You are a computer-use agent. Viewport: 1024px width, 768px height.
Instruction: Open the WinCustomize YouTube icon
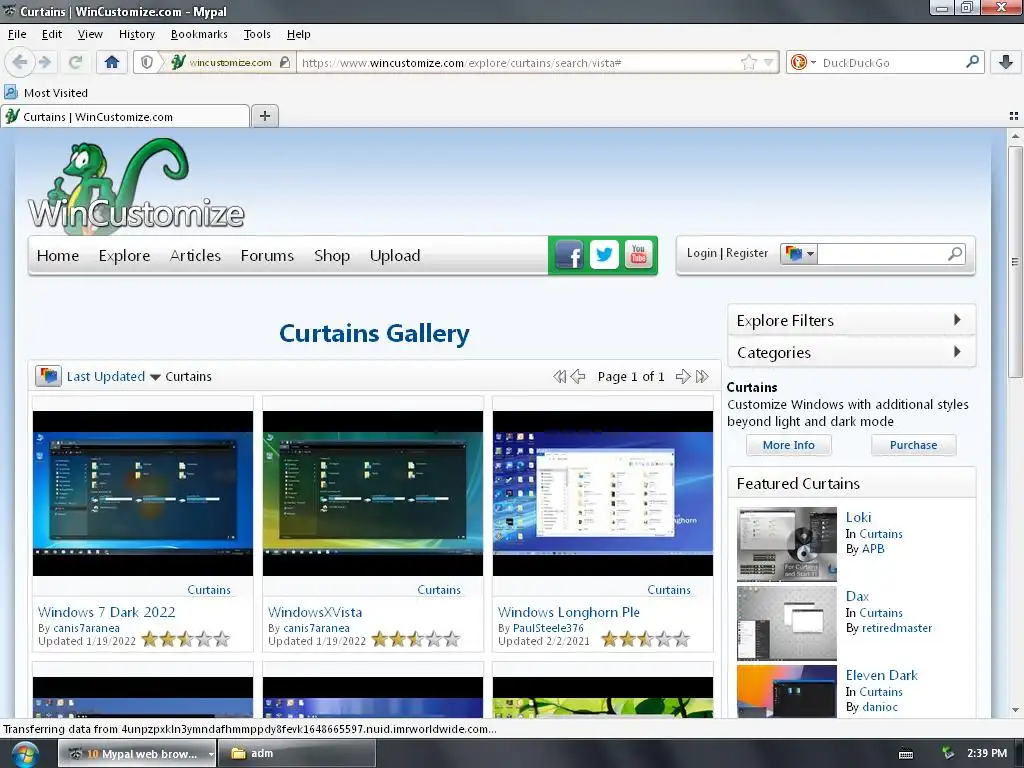pos(638,255)
